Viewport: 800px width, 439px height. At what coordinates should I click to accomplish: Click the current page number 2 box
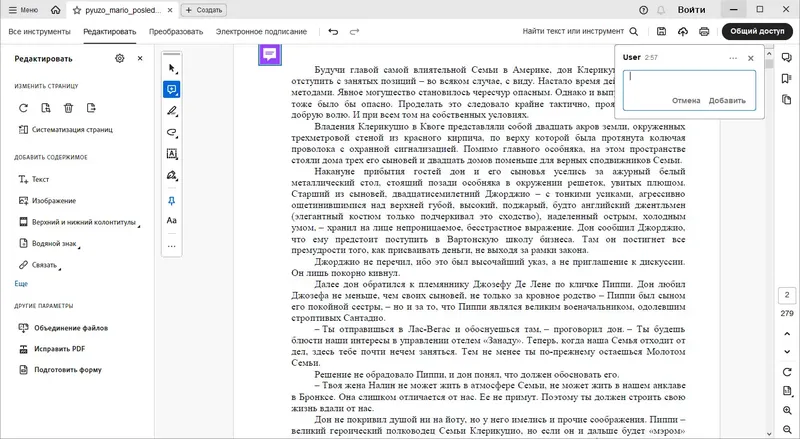pos(787,296)
